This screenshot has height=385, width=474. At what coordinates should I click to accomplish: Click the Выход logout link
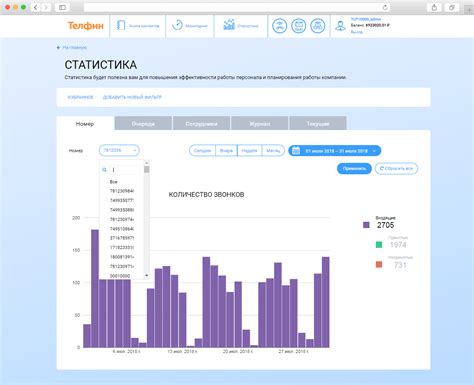(357, 32)
